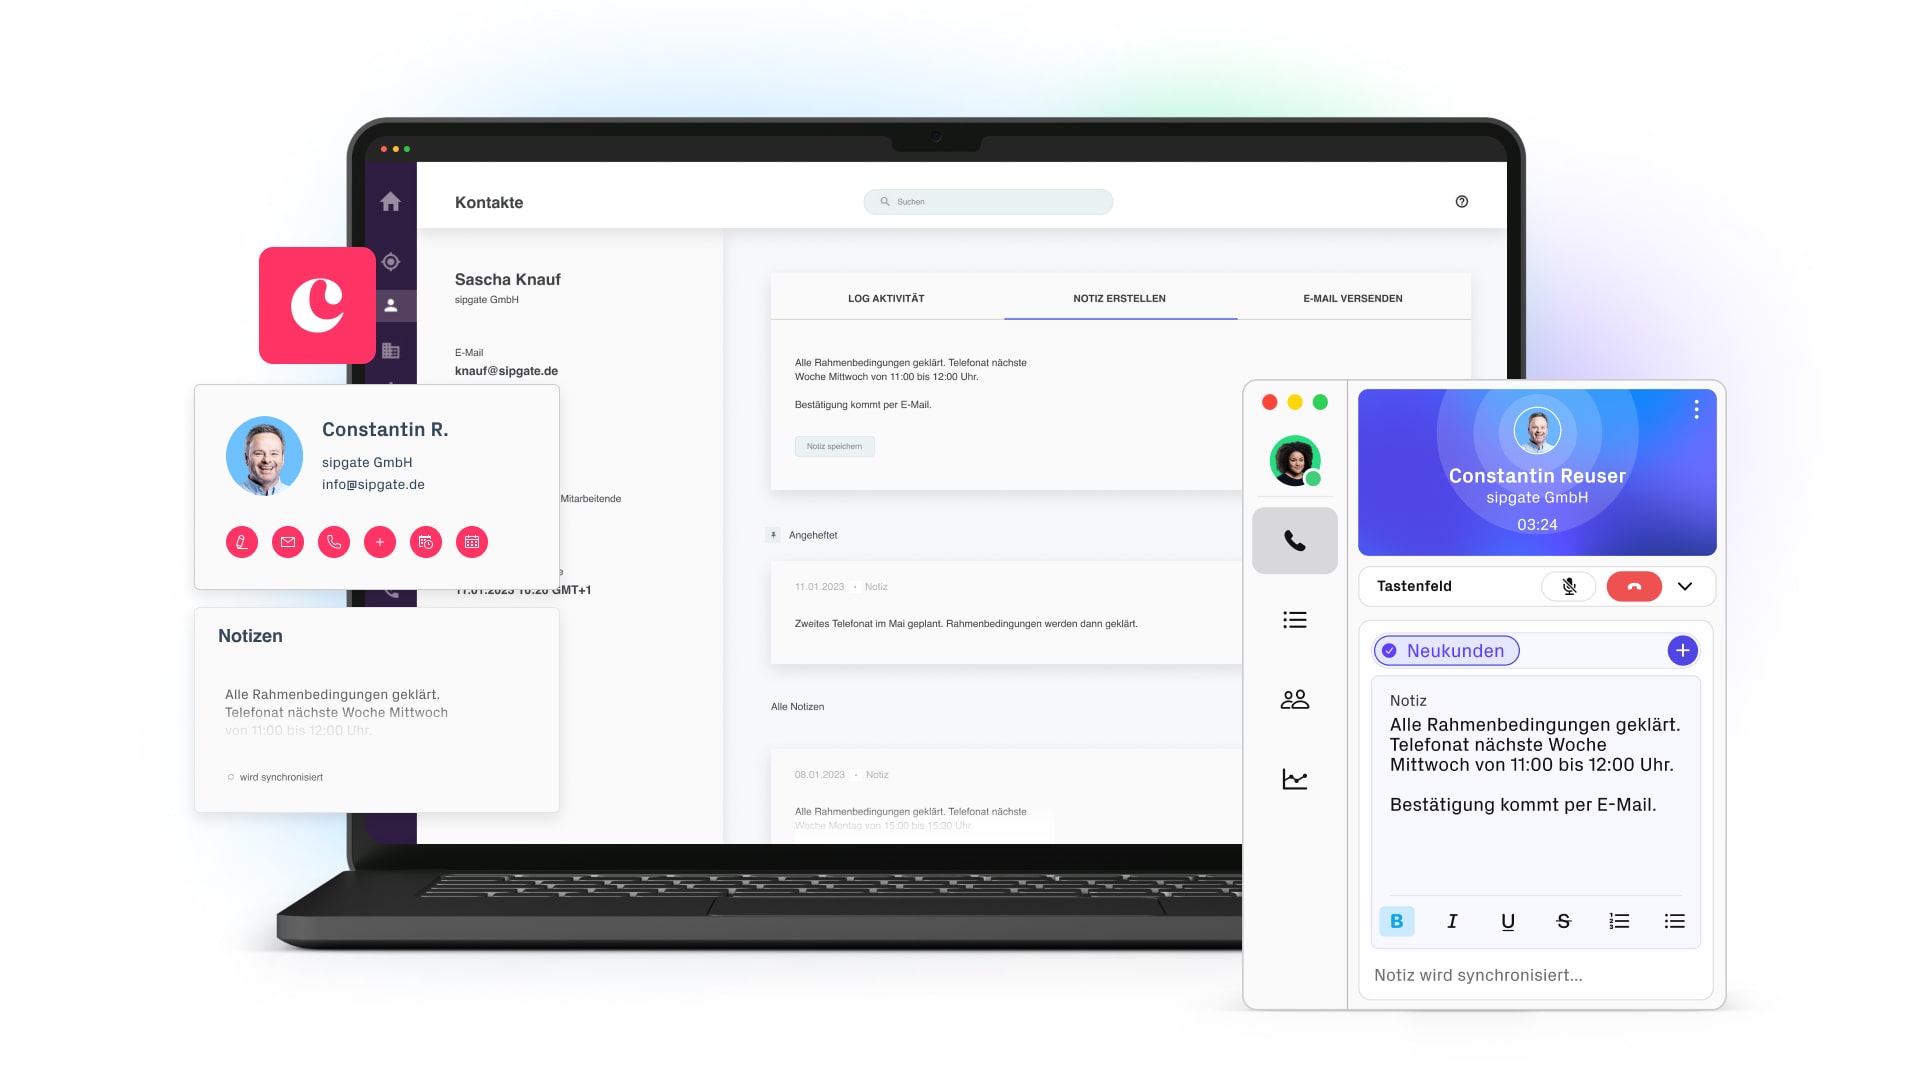Toggle italic formatting in note editor

[1452, 921]
